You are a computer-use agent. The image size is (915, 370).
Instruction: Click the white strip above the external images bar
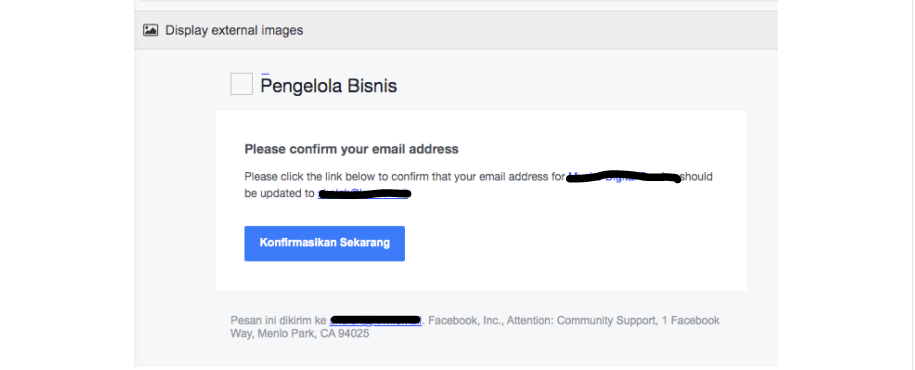pyautogui.click(x=459, y=5)
